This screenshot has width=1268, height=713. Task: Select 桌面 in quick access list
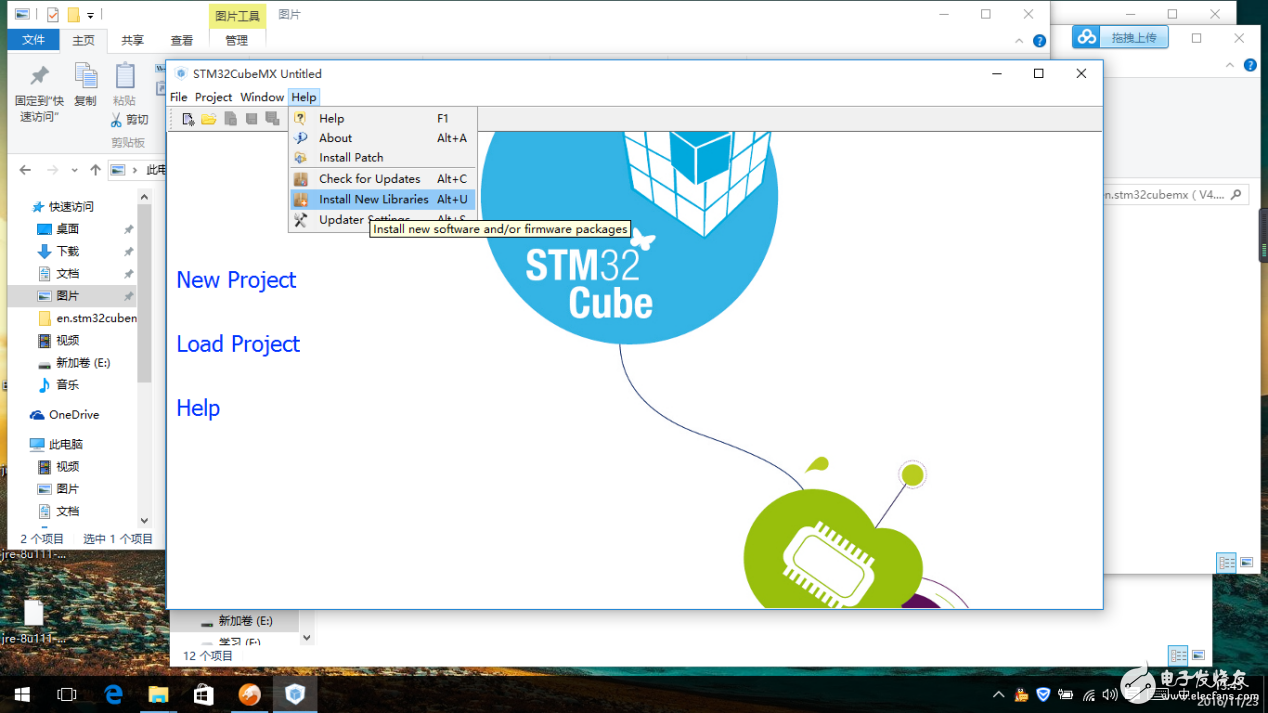pyautogui.click(x=67, y=229)
